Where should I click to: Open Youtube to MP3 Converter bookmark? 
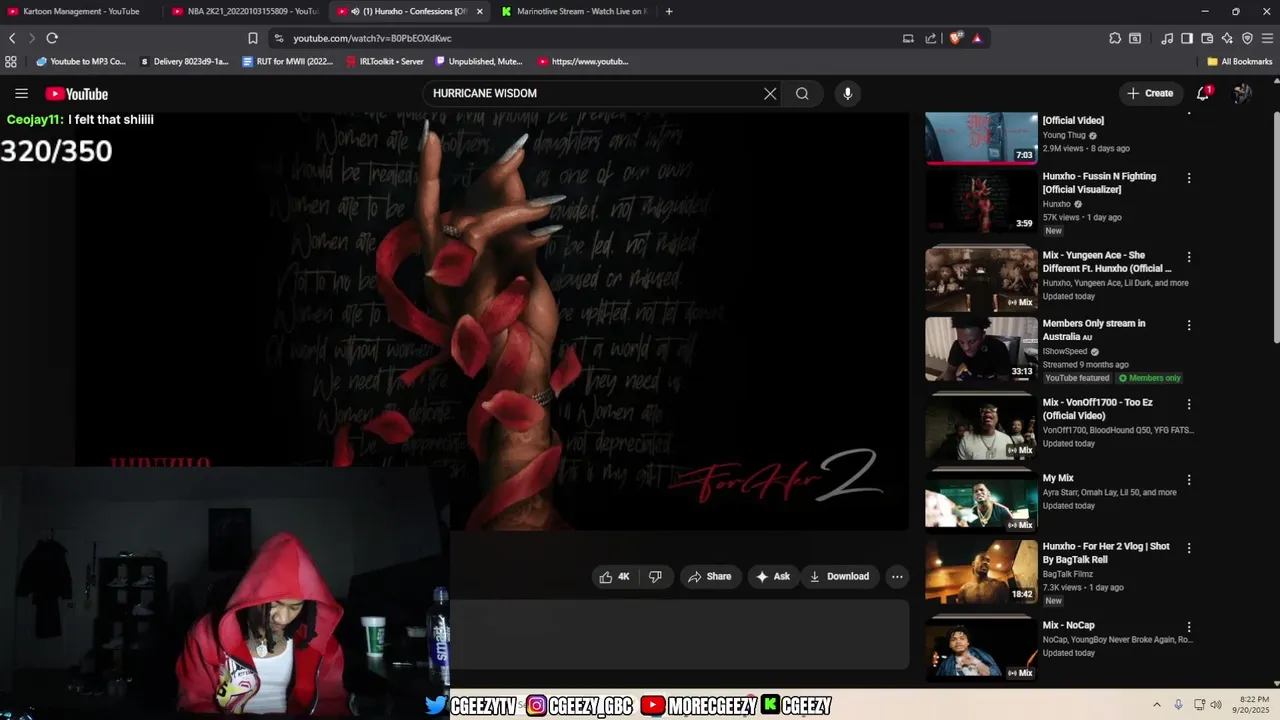pyautogui.click(x=81, y=61)
